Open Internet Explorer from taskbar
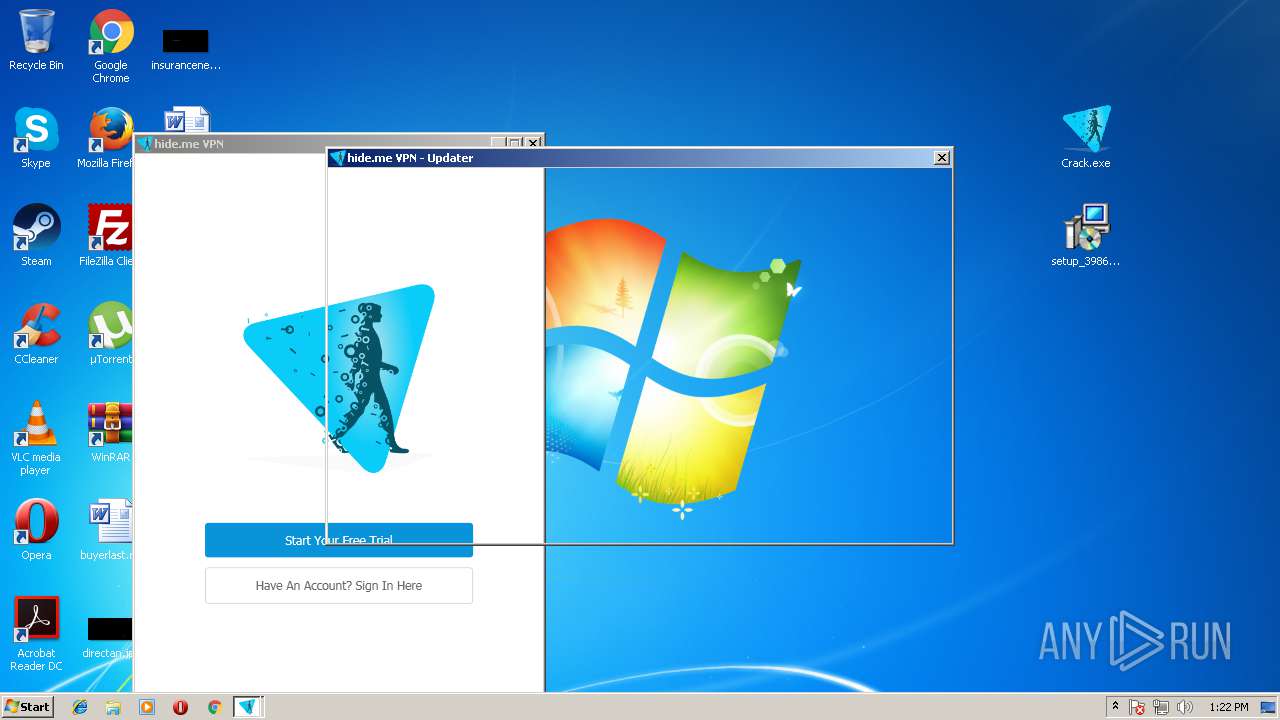The width and height of the screenshot is (1280, 720). [80, 707]
